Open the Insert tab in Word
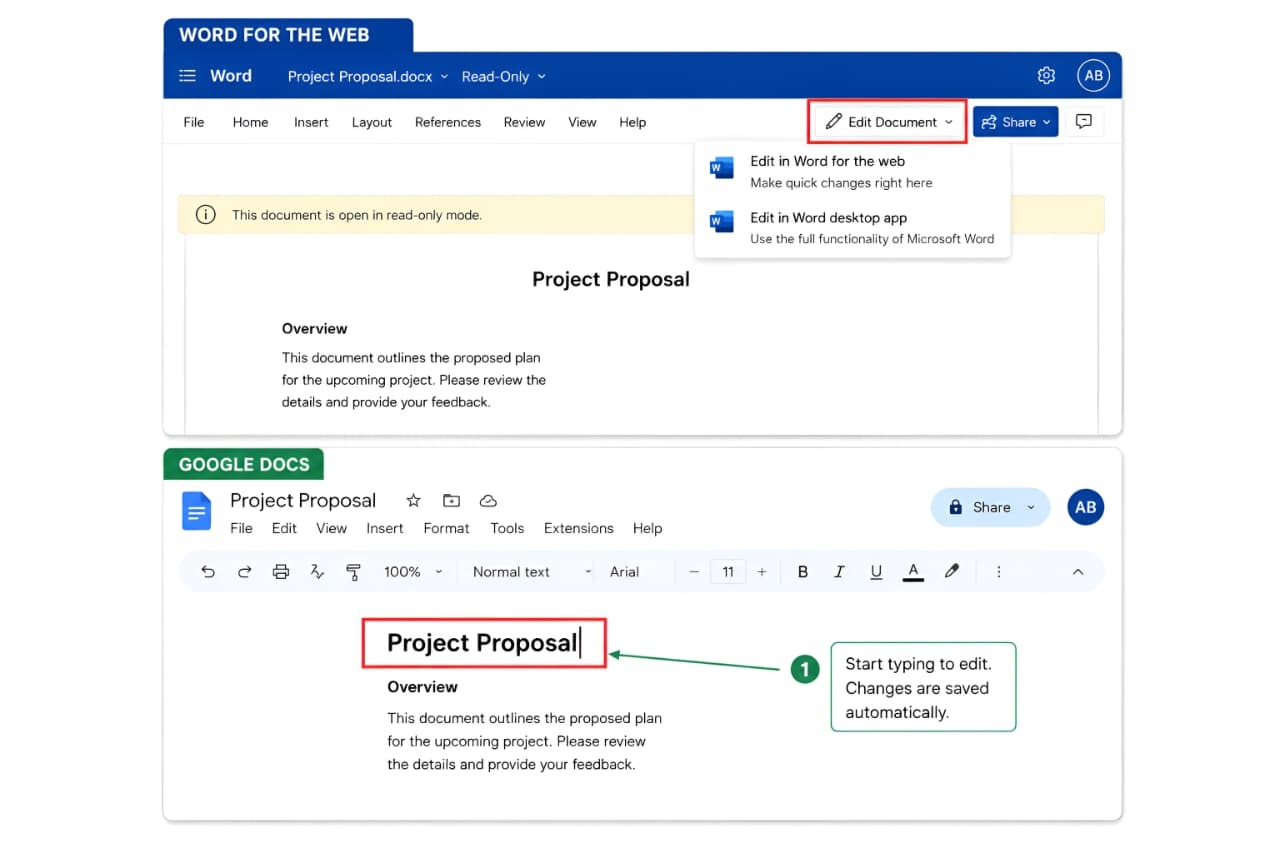Viewport: 1280px width, 853px height. [311, 122]
